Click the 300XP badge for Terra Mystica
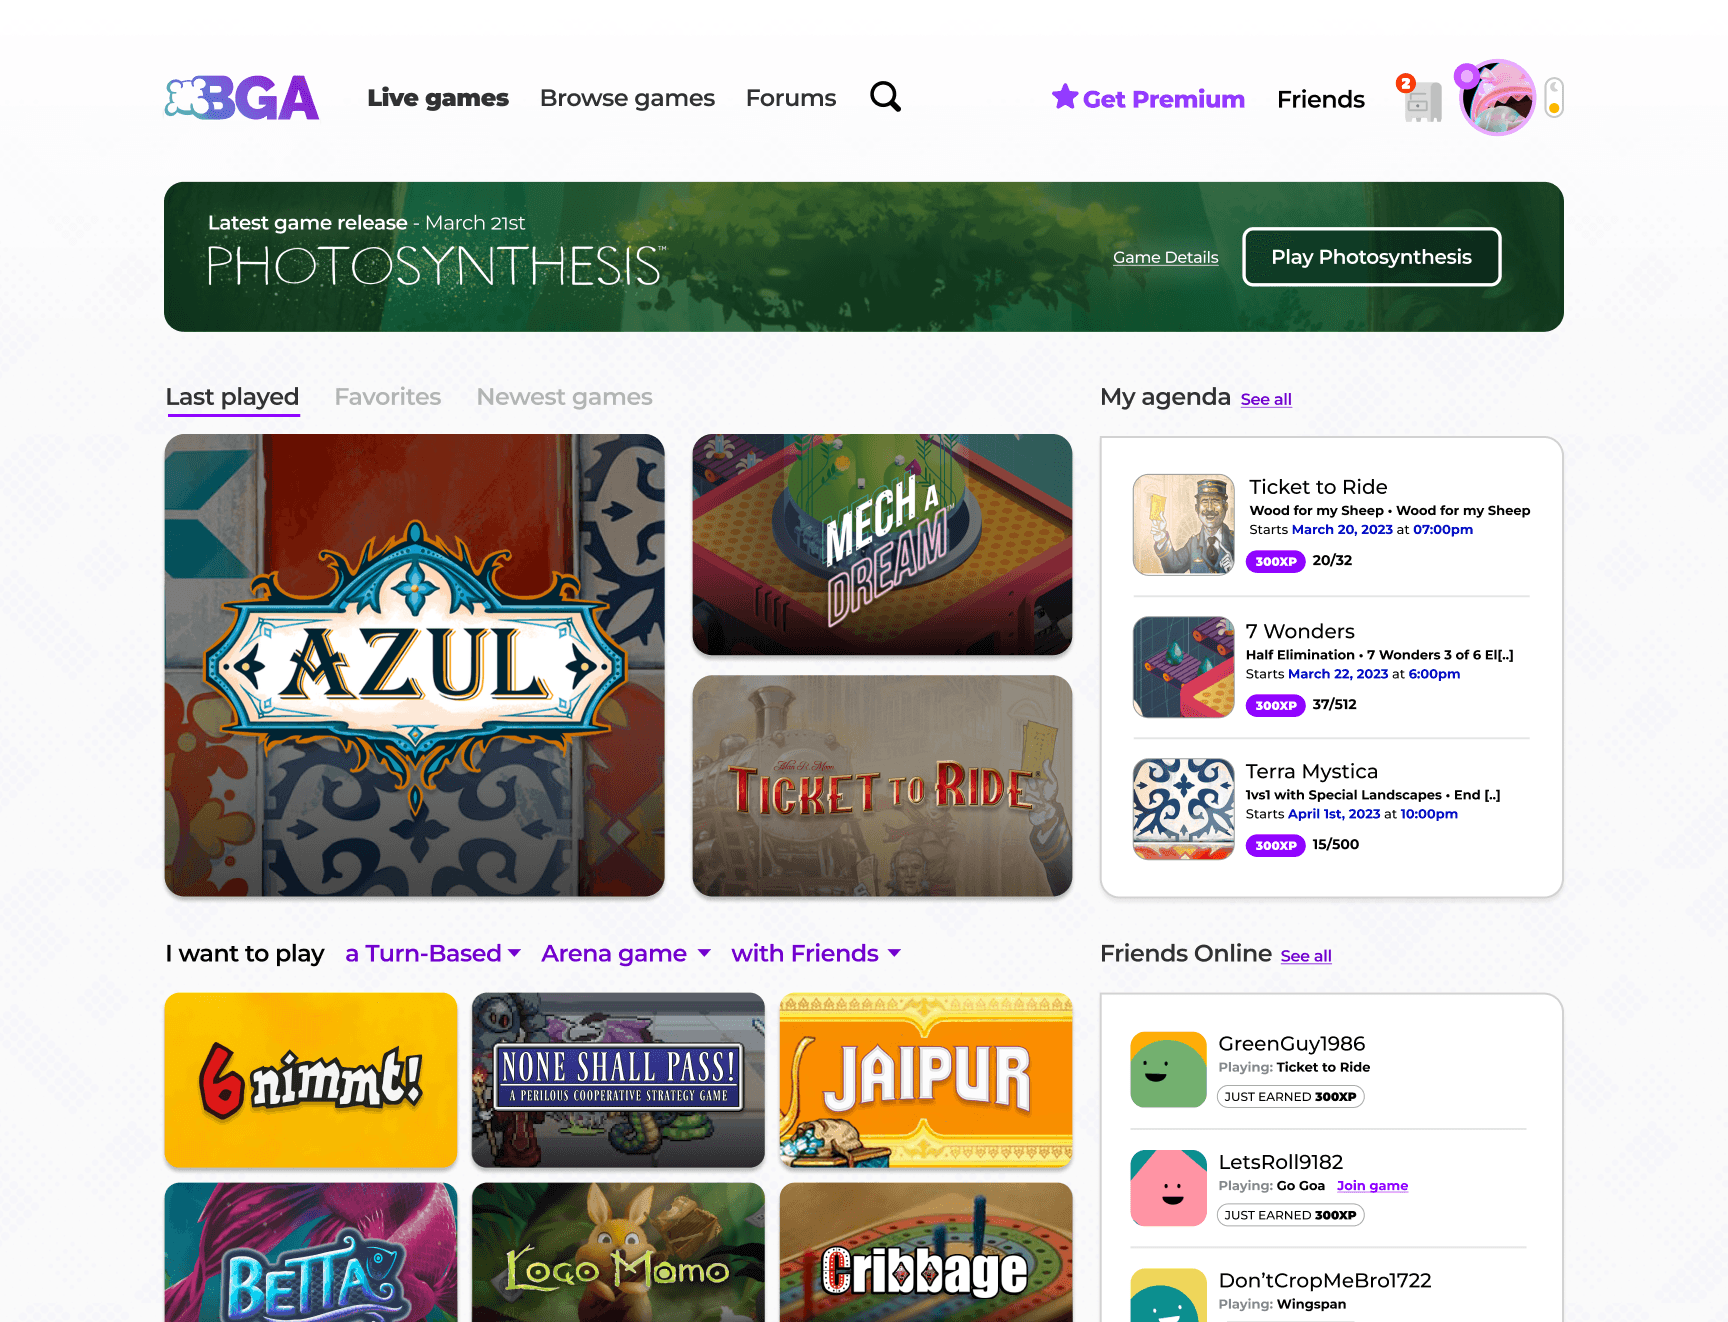 coord(1276,846)
